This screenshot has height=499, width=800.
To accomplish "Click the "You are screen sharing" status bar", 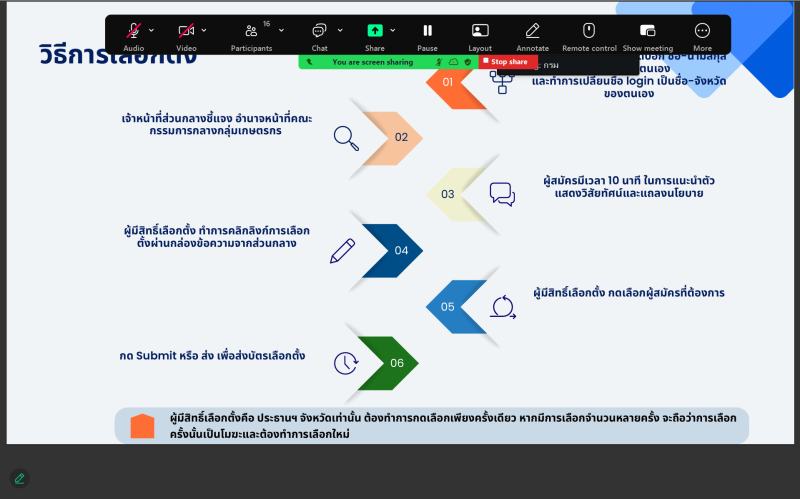I will [x=372, y=62].
